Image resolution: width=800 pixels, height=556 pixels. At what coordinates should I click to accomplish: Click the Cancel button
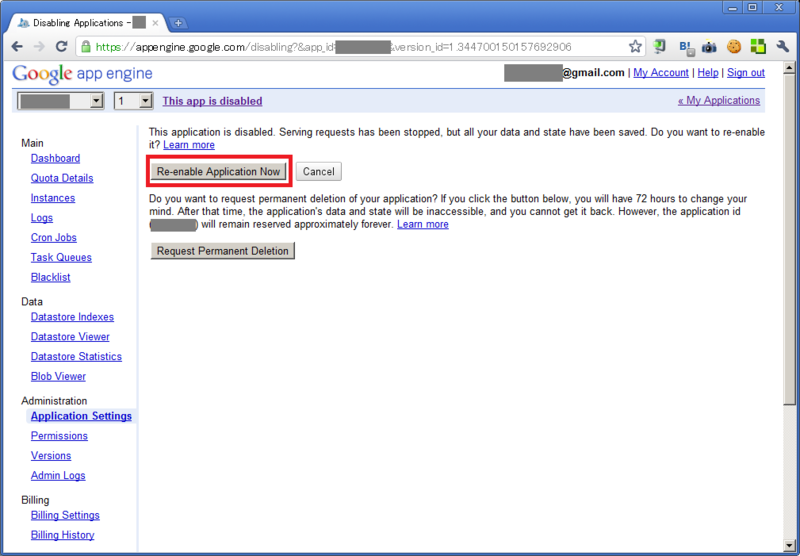(x=318, y=171)
